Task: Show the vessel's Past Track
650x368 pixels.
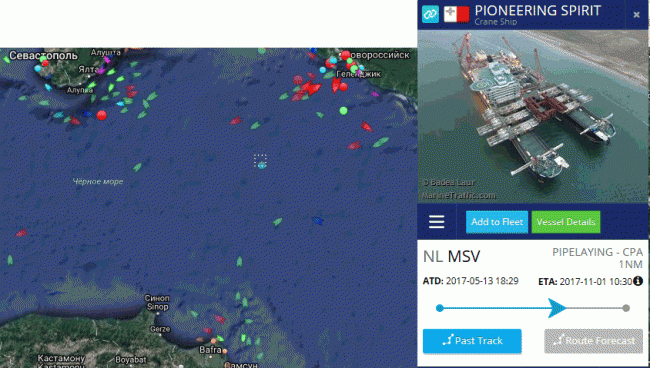Action: tap(472, 341)
